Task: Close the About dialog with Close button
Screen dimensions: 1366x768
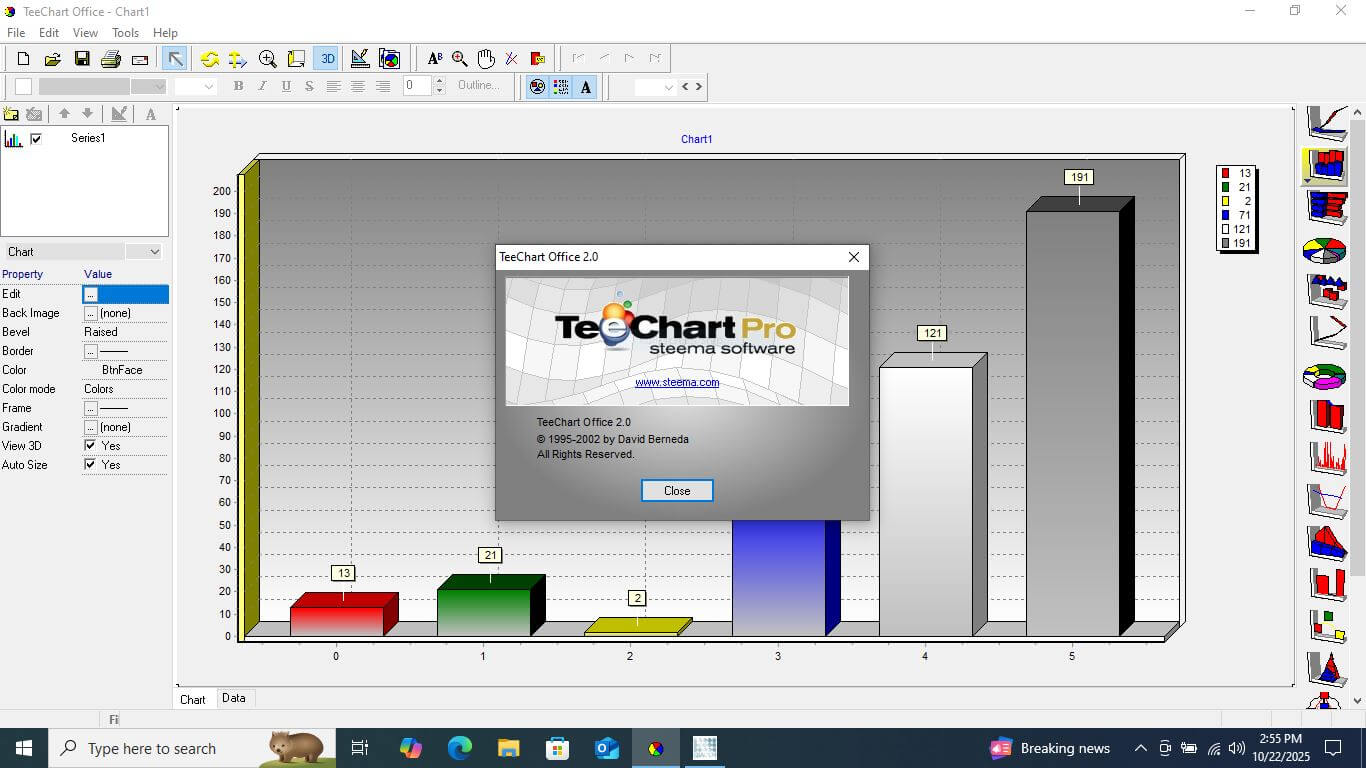Action: coord(677,491)
